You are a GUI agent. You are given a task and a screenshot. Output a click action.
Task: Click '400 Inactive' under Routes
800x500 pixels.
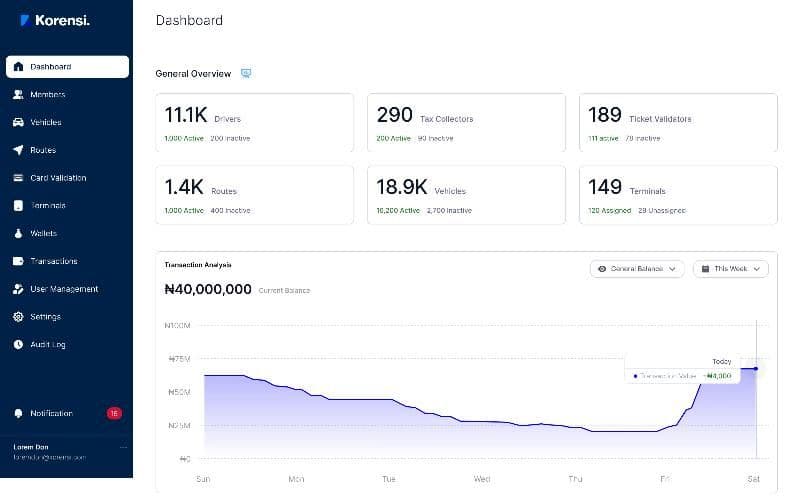[x=230, y=210]
